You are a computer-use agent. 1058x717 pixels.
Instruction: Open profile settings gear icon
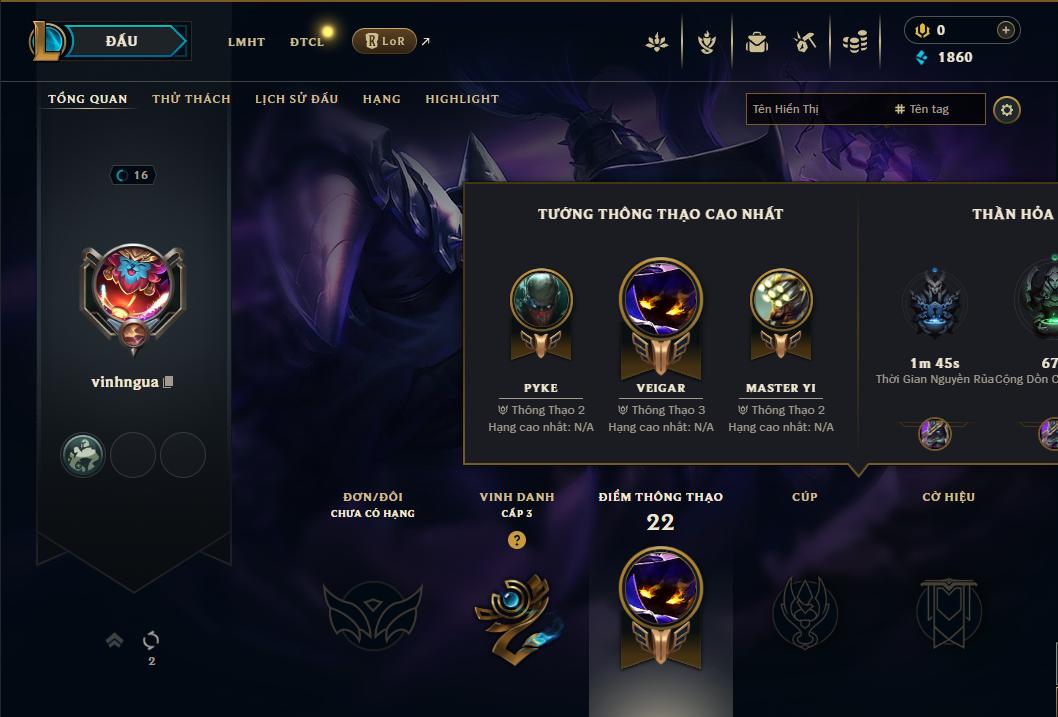tap(1007, 110)
